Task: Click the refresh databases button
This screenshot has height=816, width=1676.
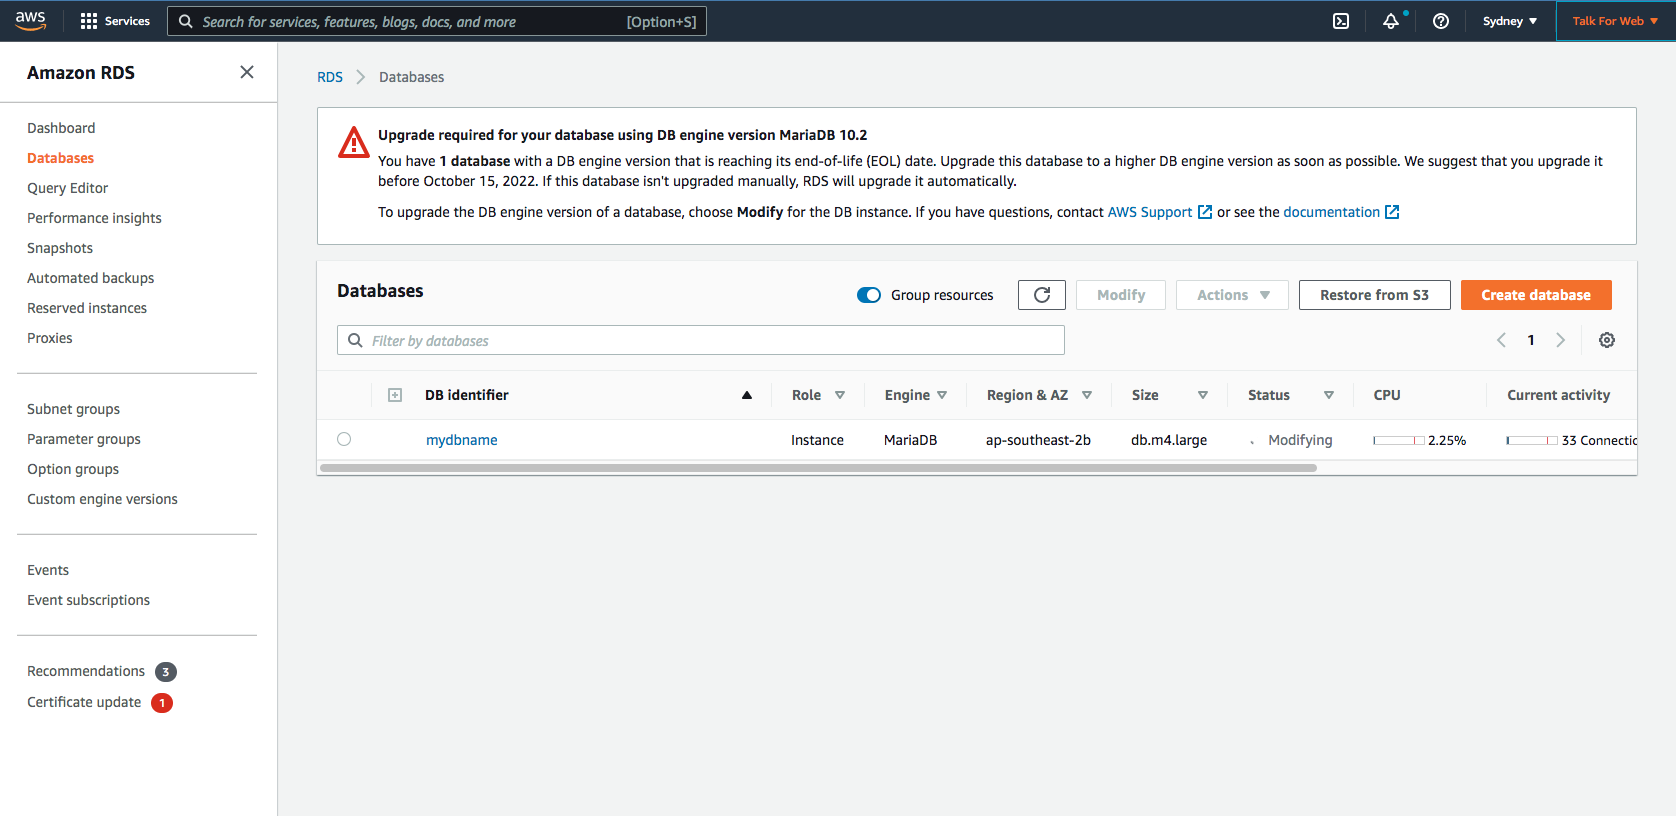Action: pyautogui.click(x=1042, y=295)
